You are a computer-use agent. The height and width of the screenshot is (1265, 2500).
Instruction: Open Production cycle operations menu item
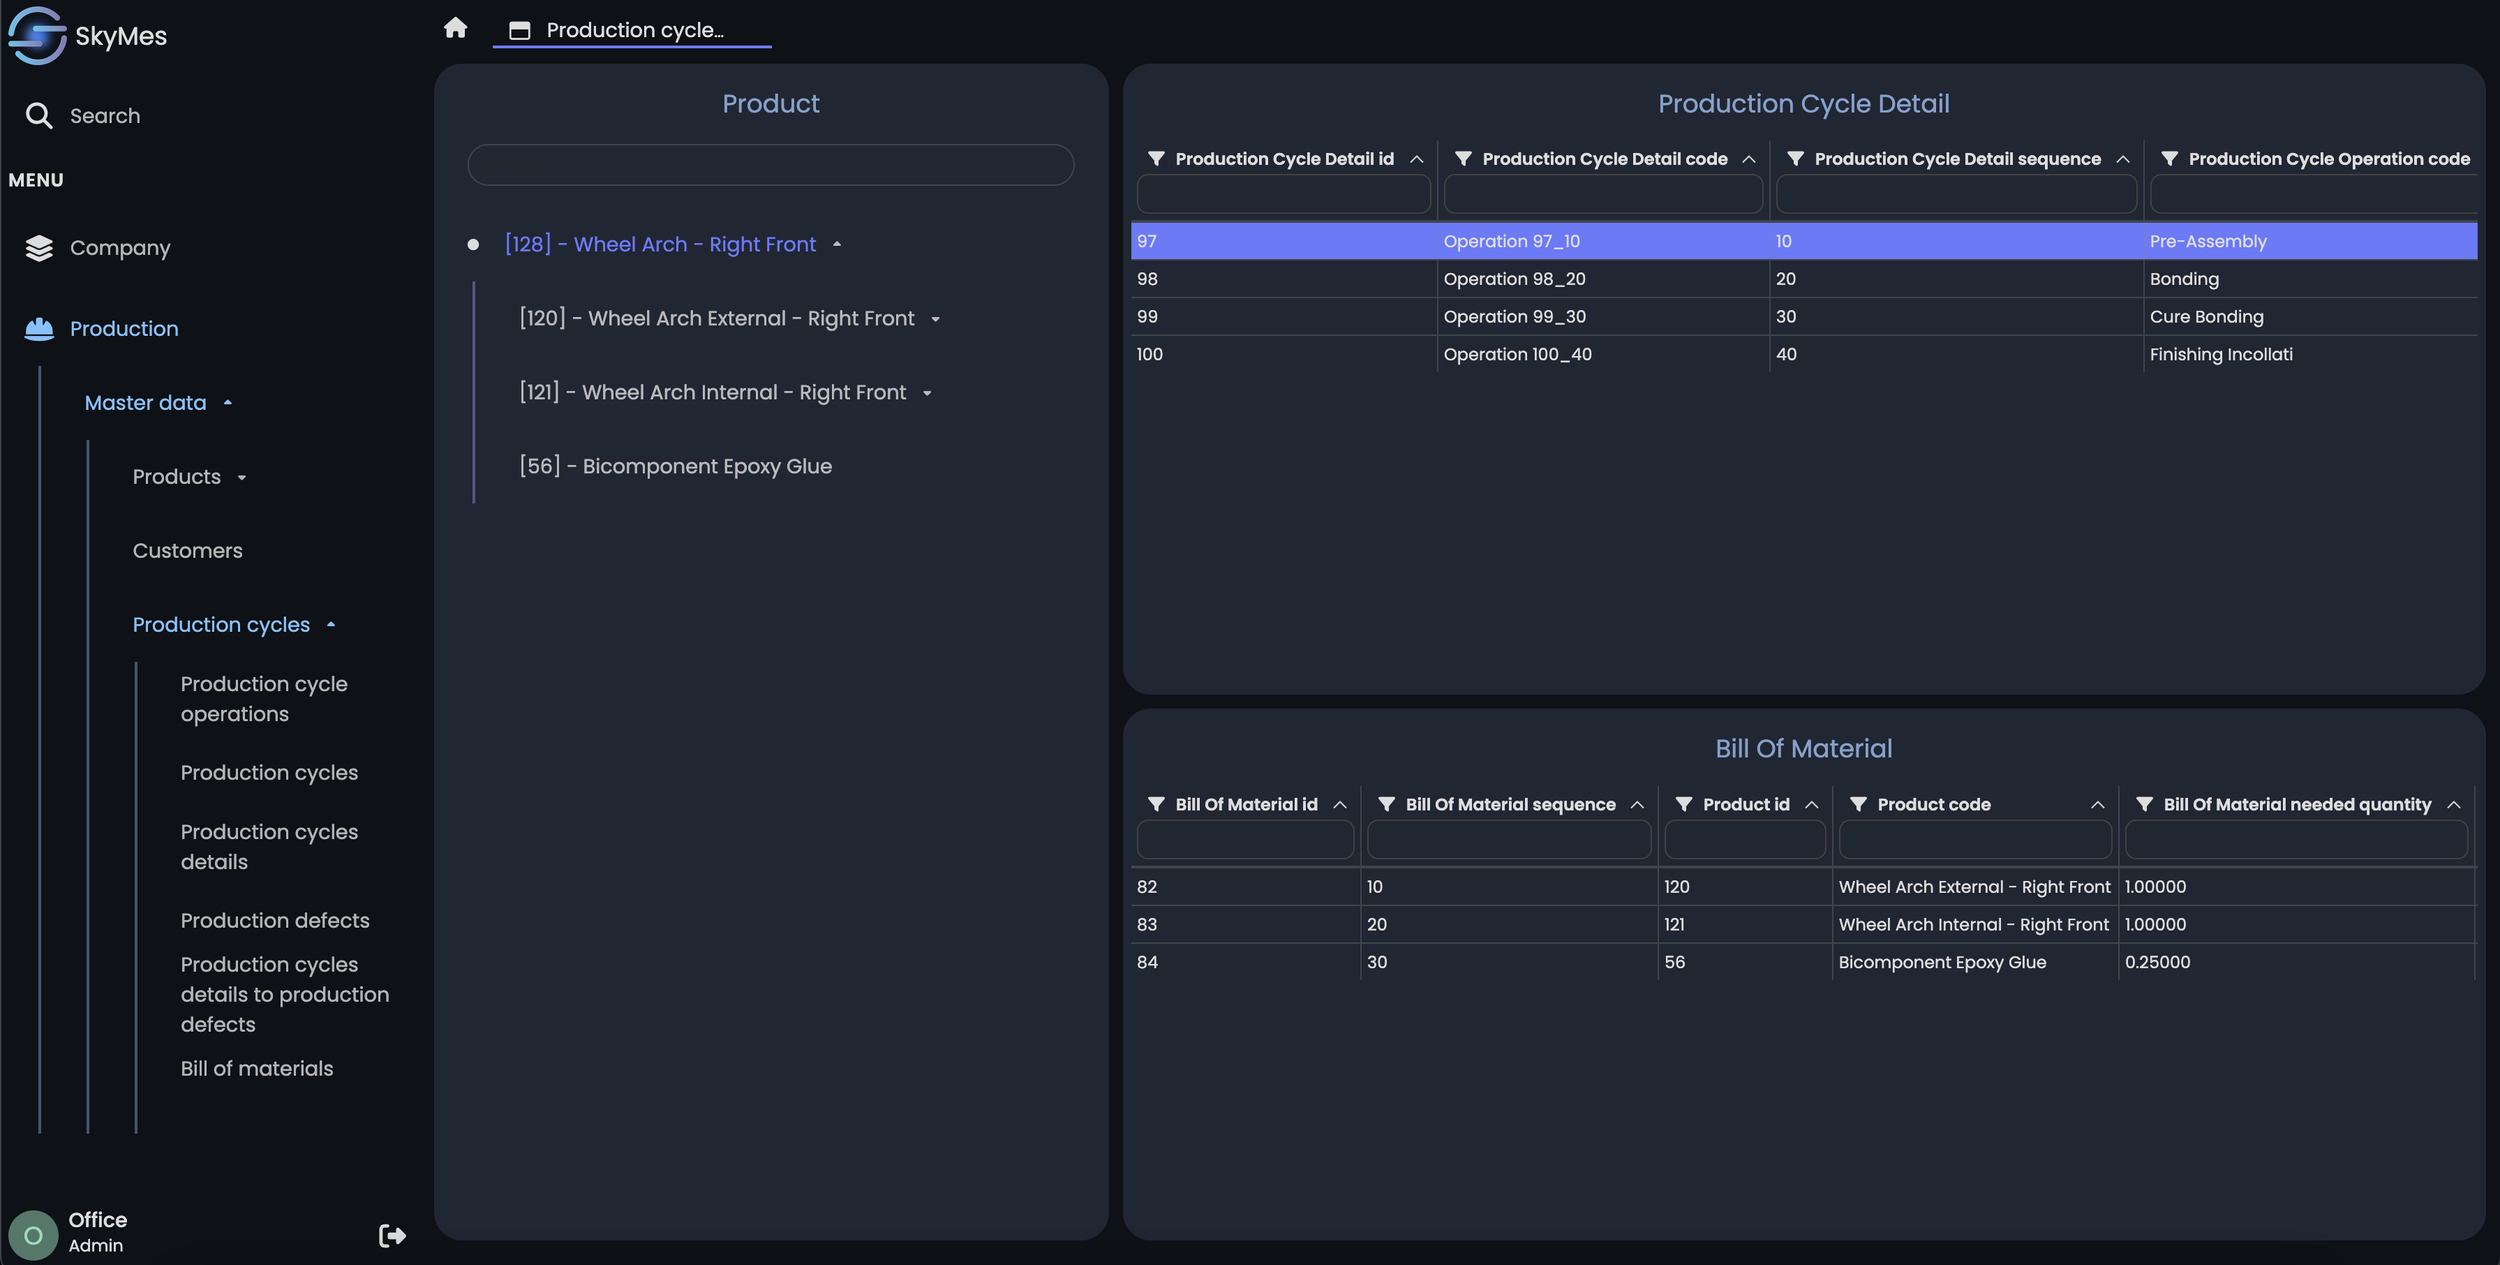point(264,699)
